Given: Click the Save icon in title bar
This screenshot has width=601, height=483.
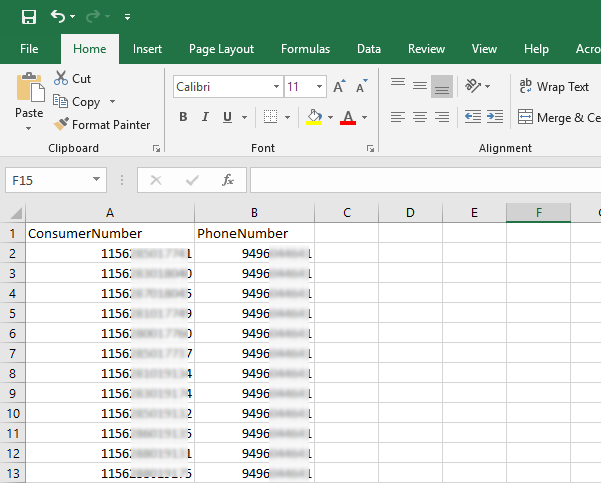Looking at the screenshot, I should (28, 17).
